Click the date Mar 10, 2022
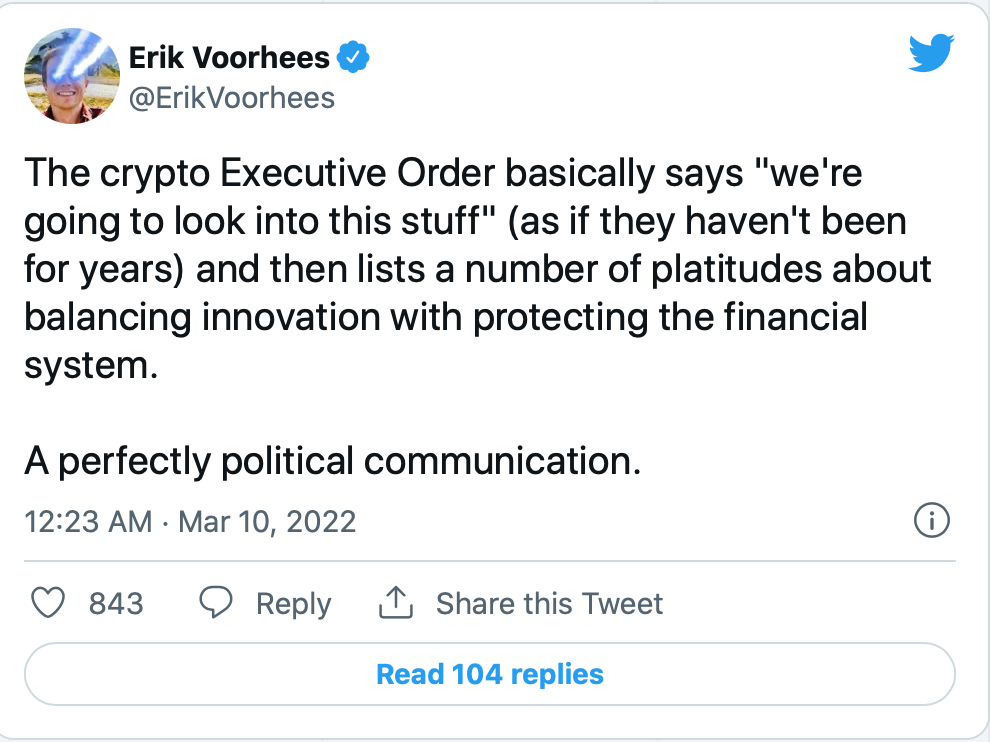The height and width of the screenshot is (742, 990). pos(267,522)
